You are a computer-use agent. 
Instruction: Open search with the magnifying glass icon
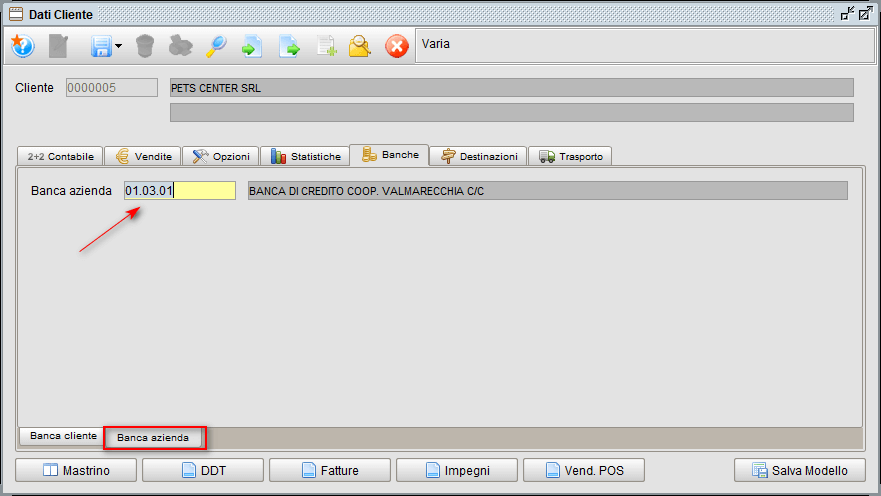tap(216, 46)
